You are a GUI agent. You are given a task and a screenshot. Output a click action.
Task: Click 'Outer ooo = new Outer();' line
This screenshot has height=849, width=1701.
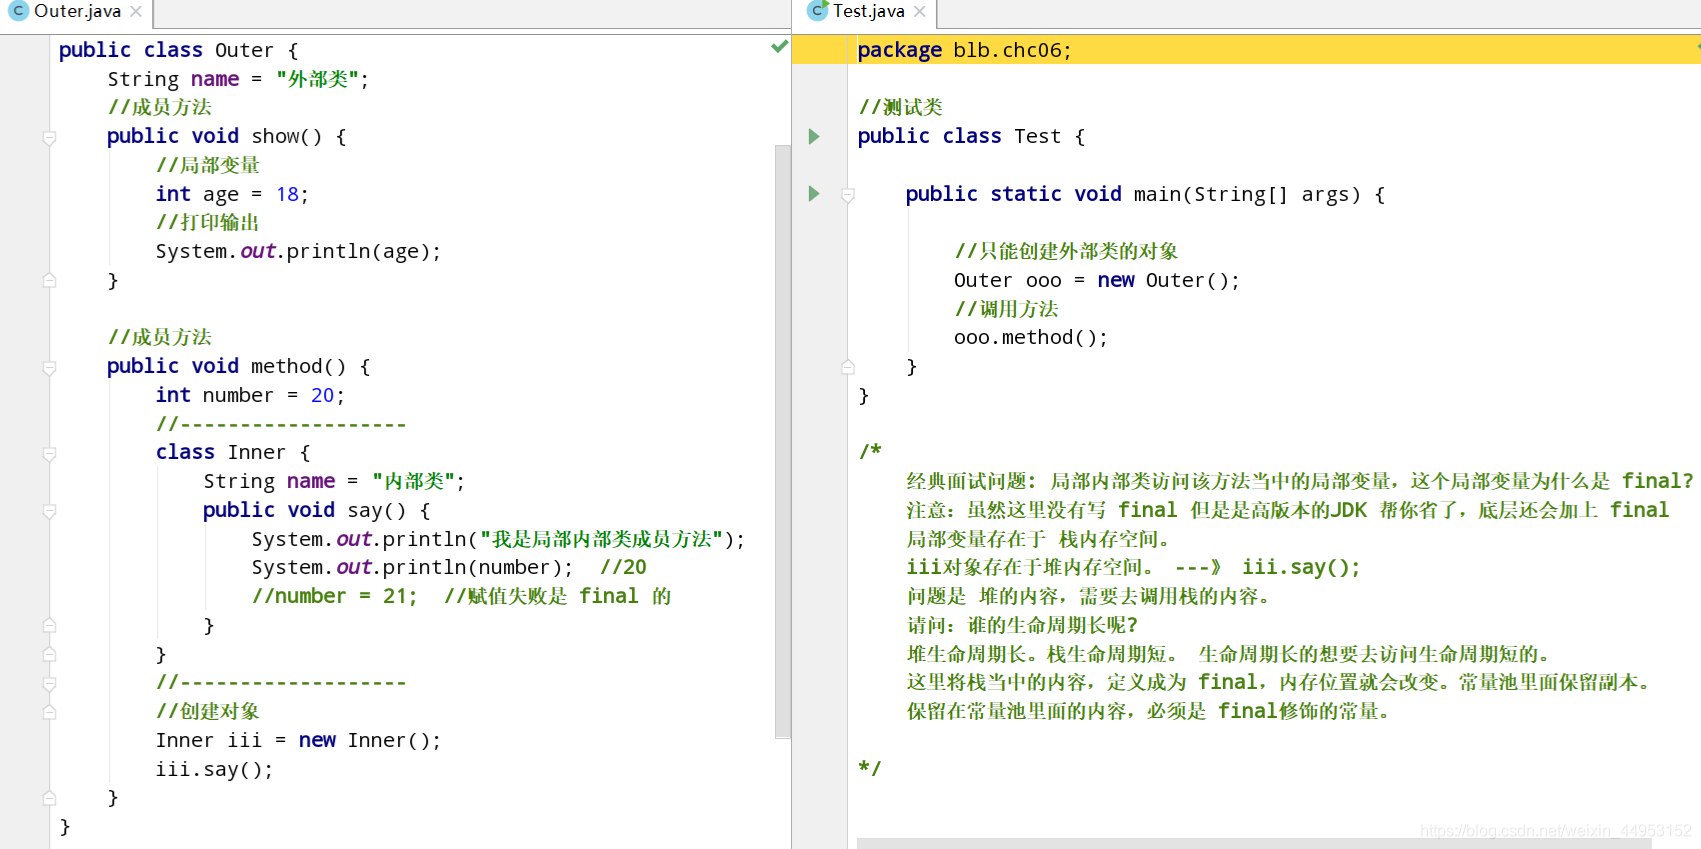point(1097,280)
